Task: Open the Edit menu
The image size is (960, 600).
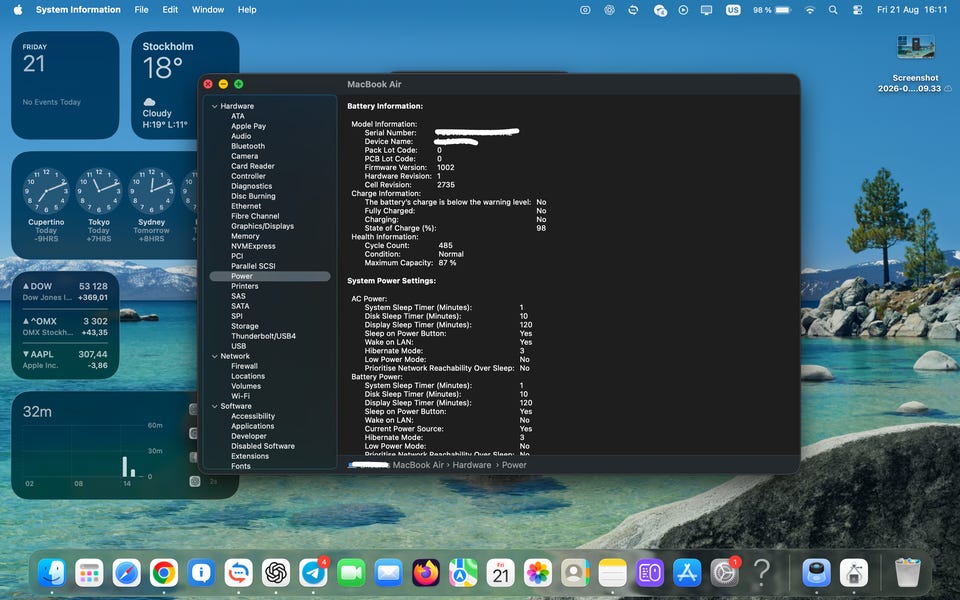Action: pos(170,10)
